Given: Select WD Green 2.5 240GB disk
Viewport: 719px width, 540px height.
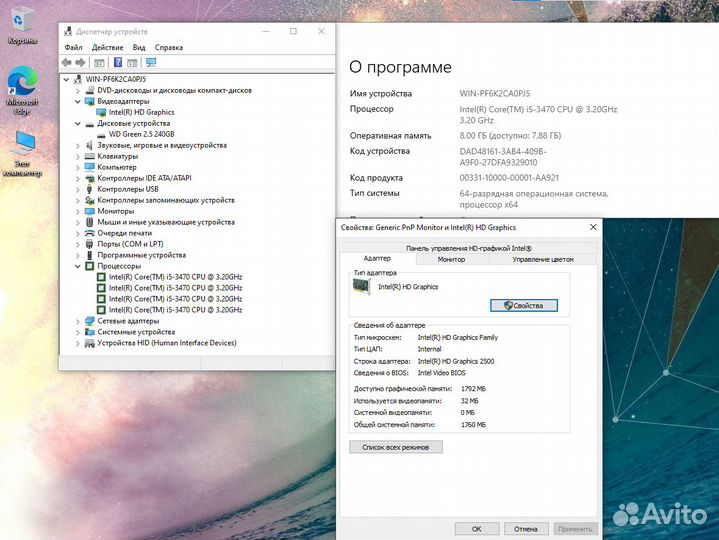Looking at the screenshot, I should pyautogui.click(x=141, y=134).
